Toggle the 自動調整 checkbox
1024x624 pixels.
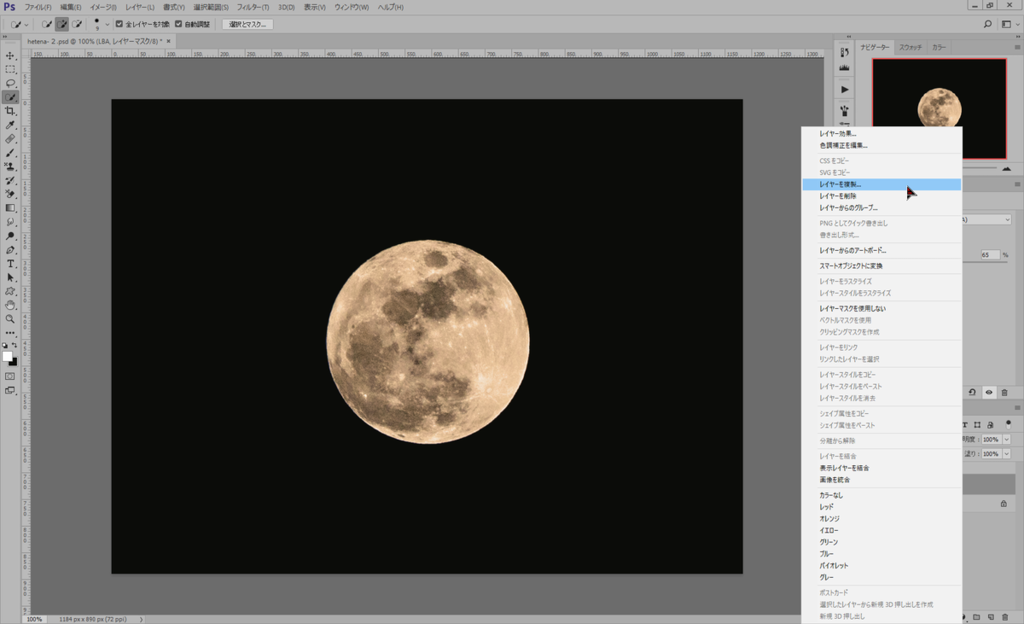pyautogui.click(x=178, y=24)
